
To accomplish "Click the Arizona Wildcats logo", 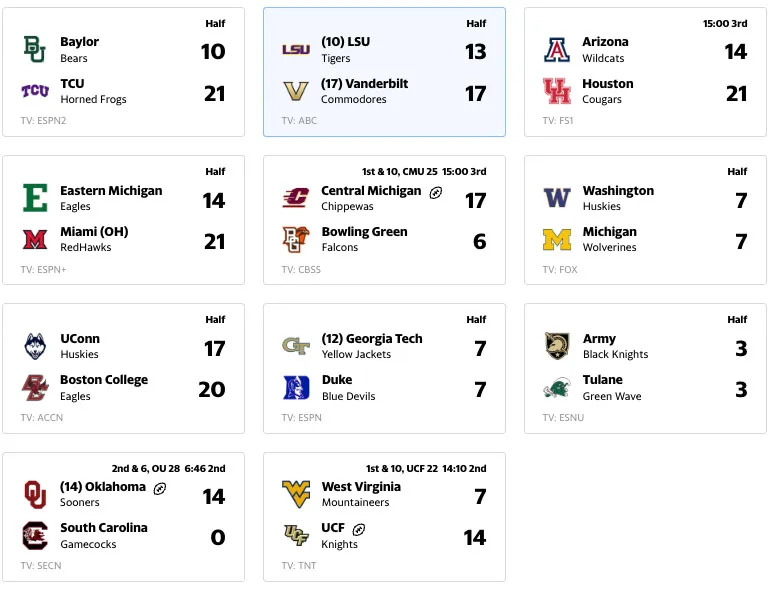I will point(557,50).
